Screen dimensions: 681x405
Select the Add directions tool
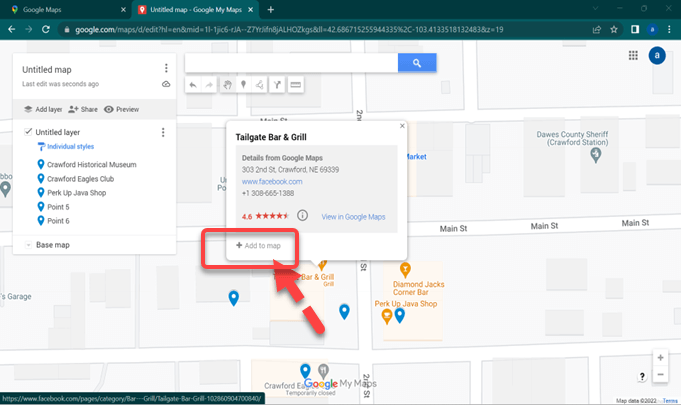277,85
